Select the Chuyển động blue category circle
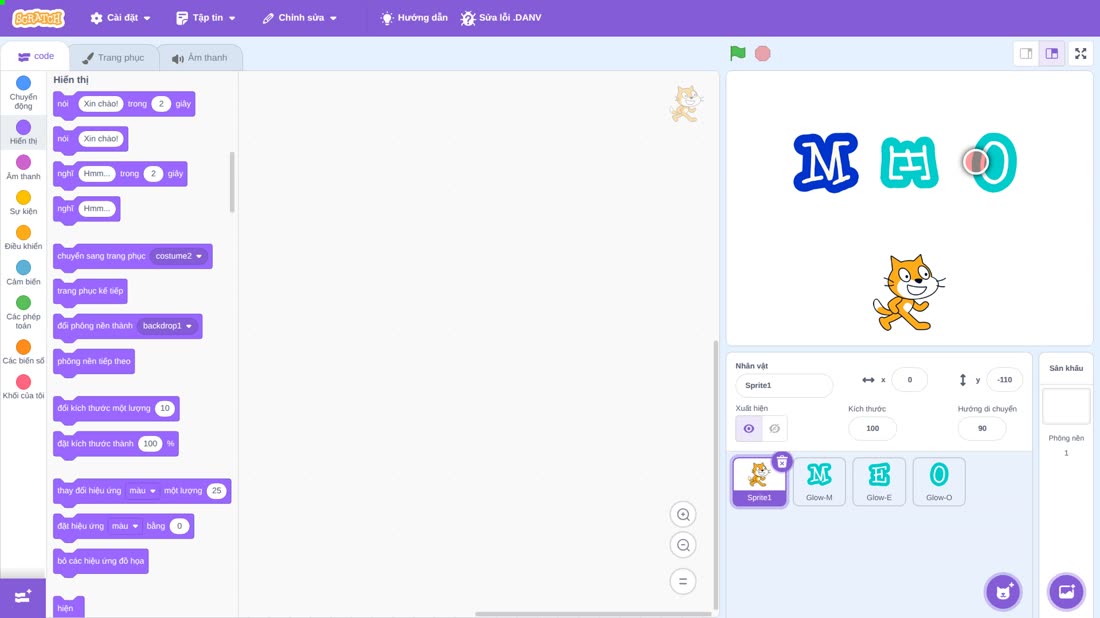This screenshot has width=1100, height=618. click(23, 83)
